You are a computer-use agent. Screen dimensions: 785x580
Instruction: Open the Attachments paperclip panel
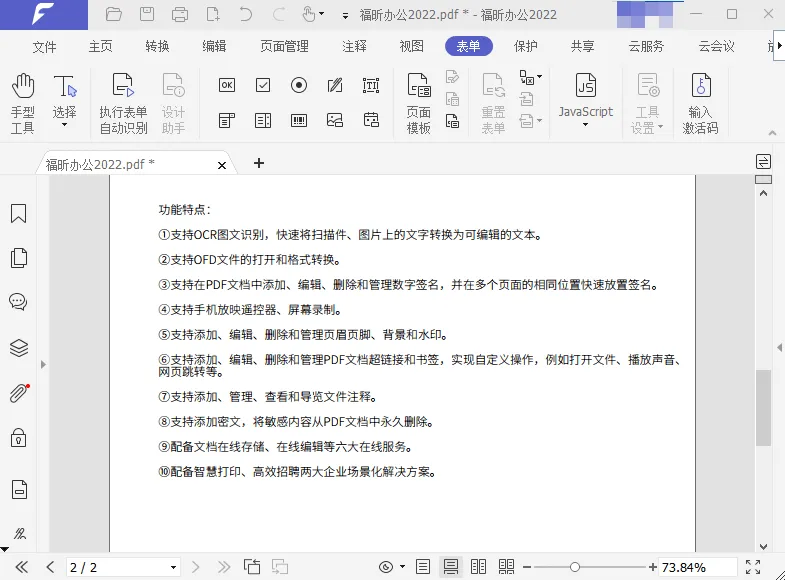pos(19,393)
